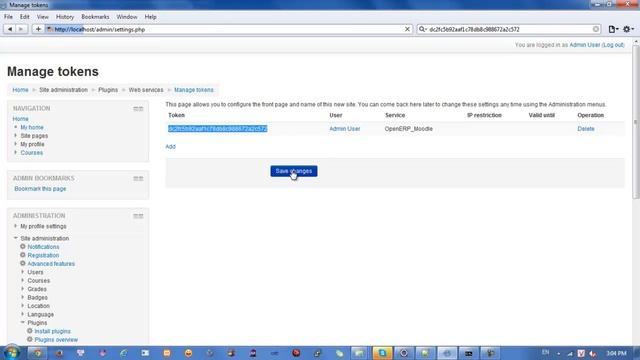This screenshot has height=360, width=640.
Task: Click the highlighted token string
Action: pos(218,129)
